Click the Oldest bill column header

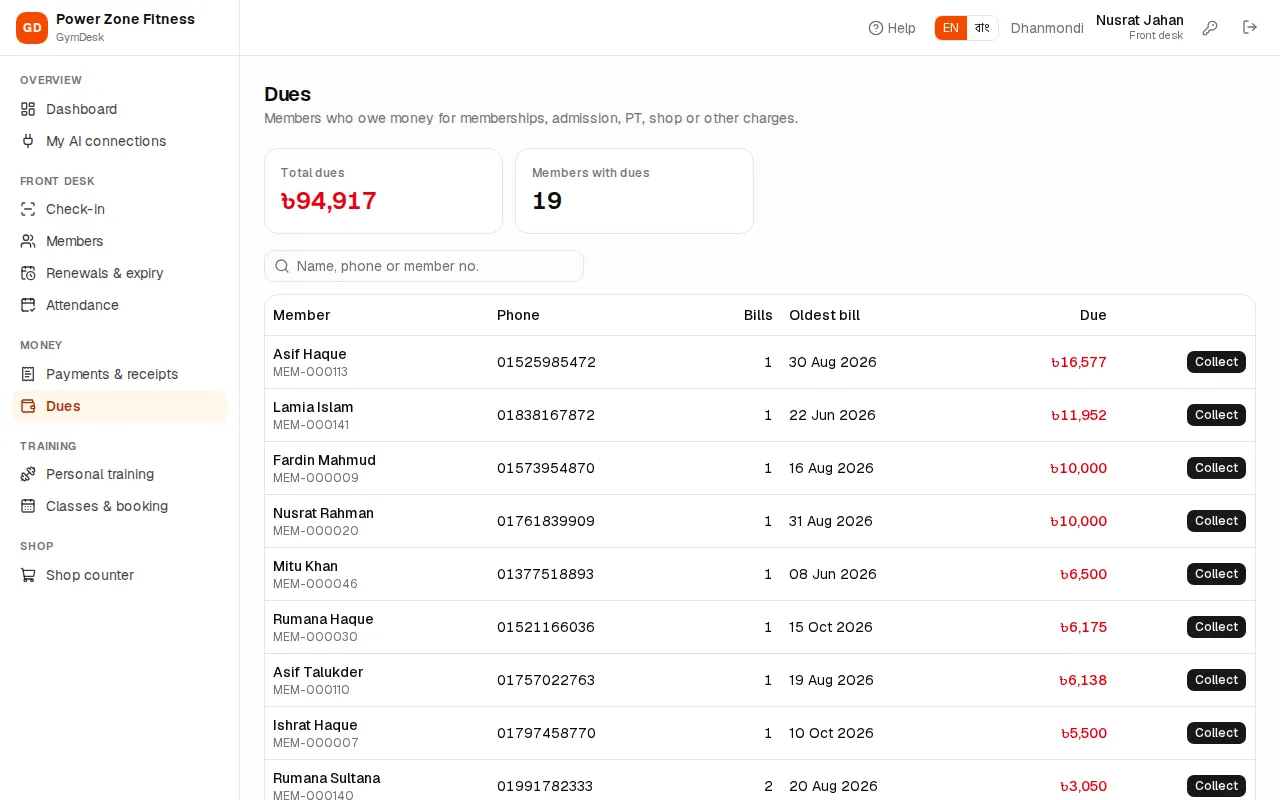coord(824,315)
